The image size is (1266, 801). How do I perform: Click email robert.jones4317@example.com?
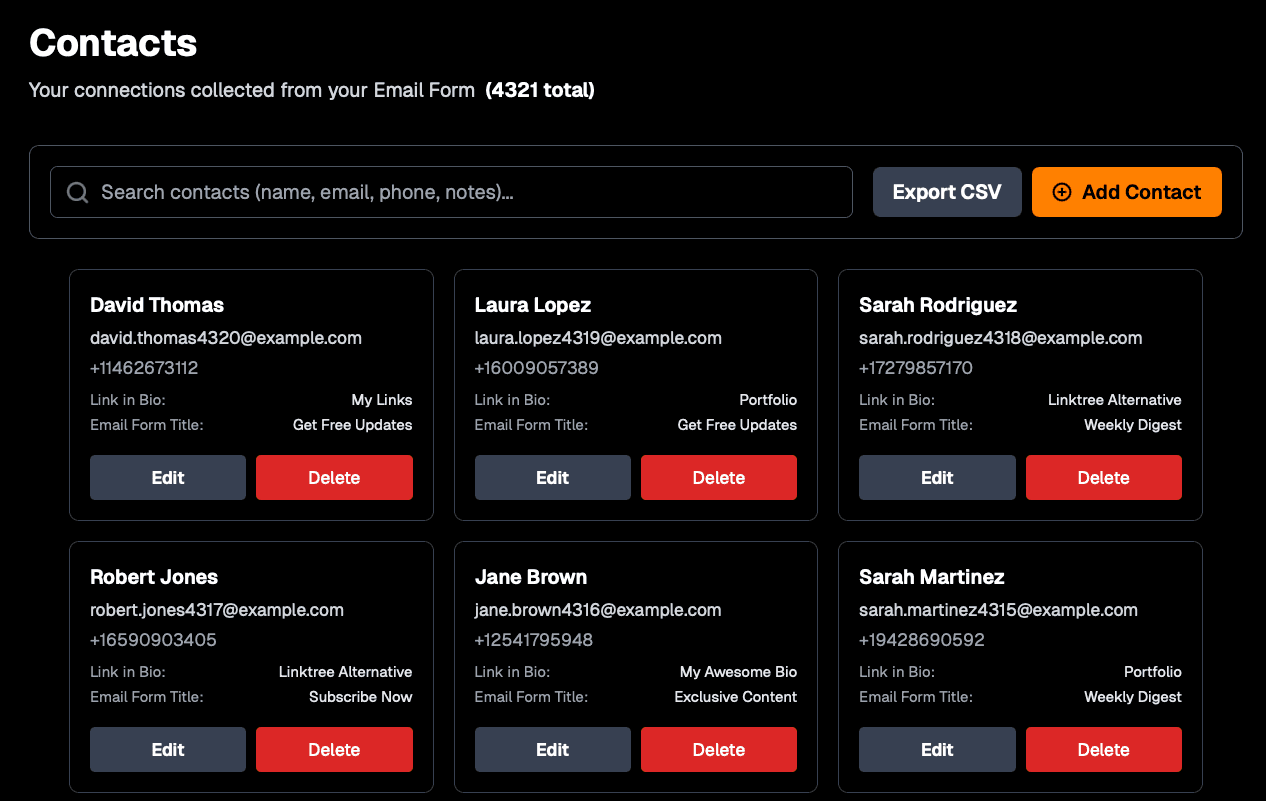(x=217, y=610)
